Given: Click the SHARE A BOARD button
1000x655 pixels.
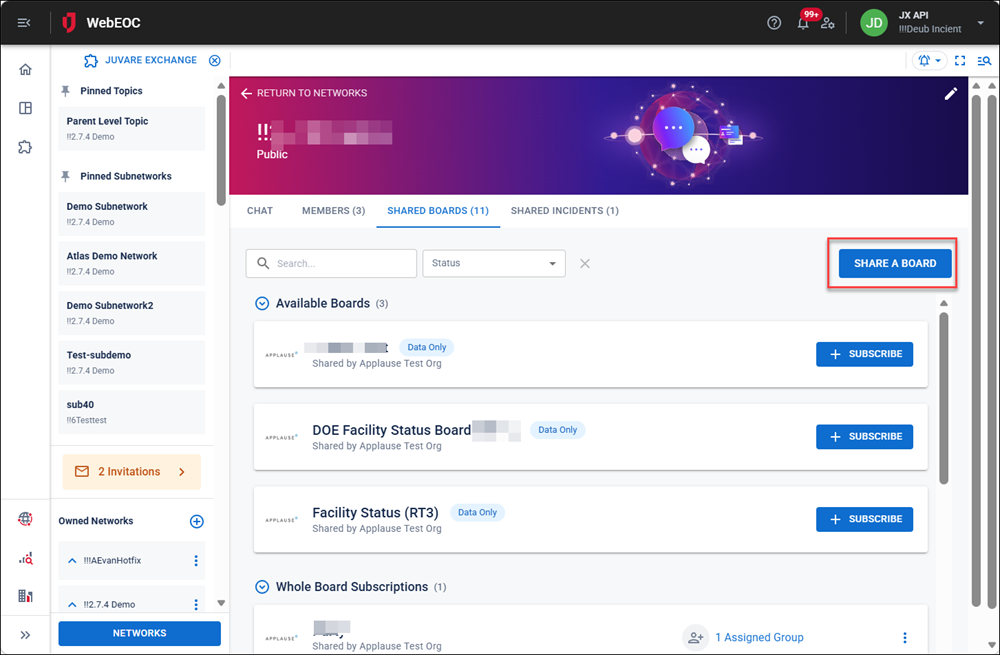Looking at the screenshot, I should [895, 263].
